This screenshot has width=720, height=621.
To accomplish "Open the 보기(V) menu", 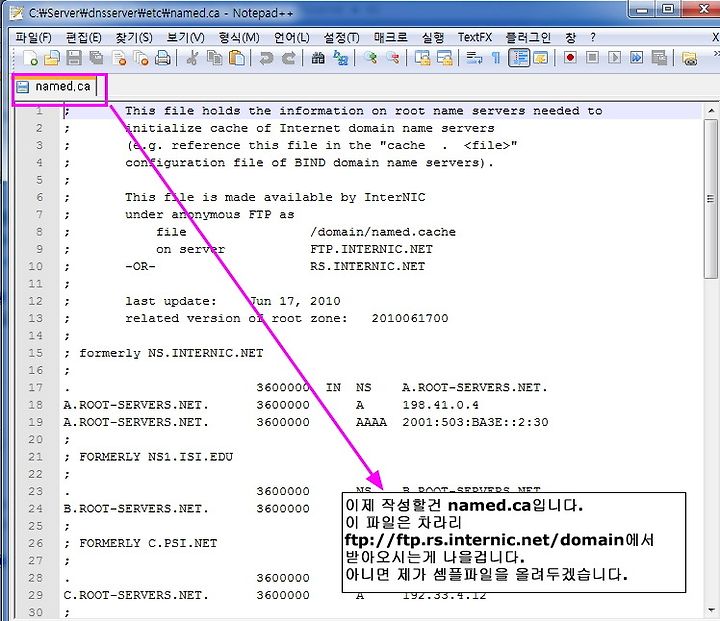I will 185,38.
